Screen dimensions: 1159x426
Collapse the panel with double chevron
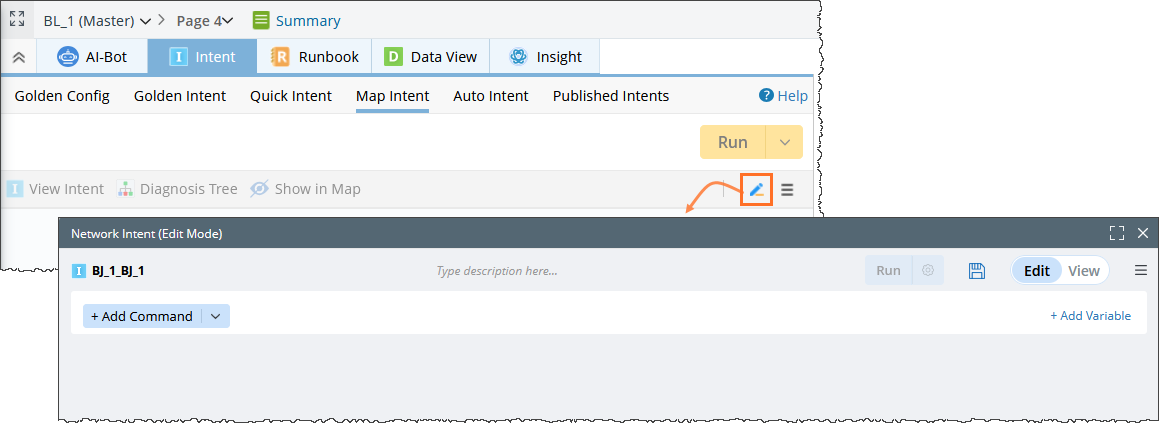point(18,57)
